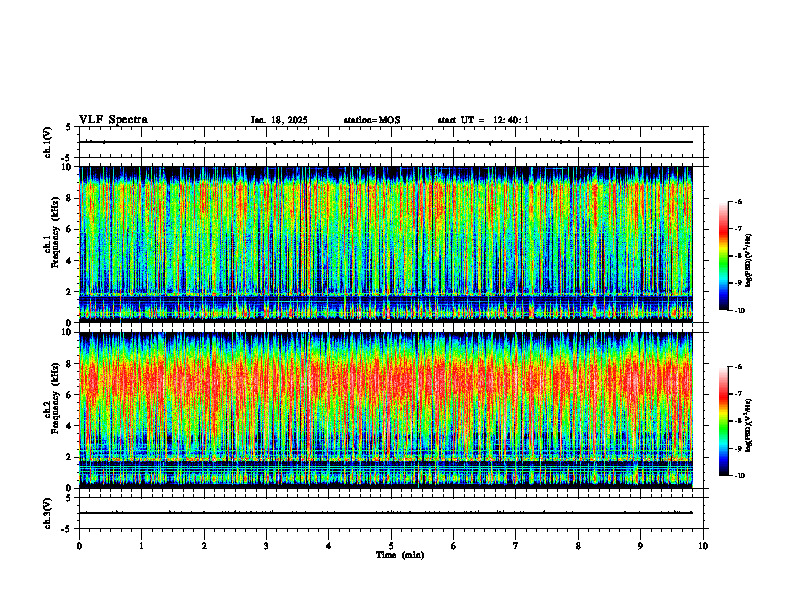Click the "Time (min)" x-axis label
This screenshot has height=612, width=792.
click(400, 555)
